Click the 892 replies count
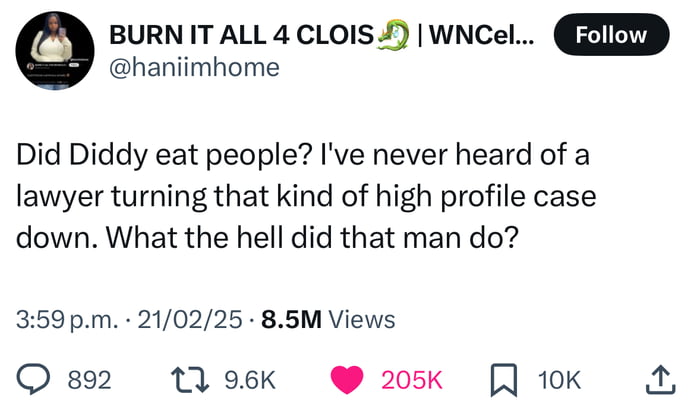This screenshot has width=700, height=413. 88,379
